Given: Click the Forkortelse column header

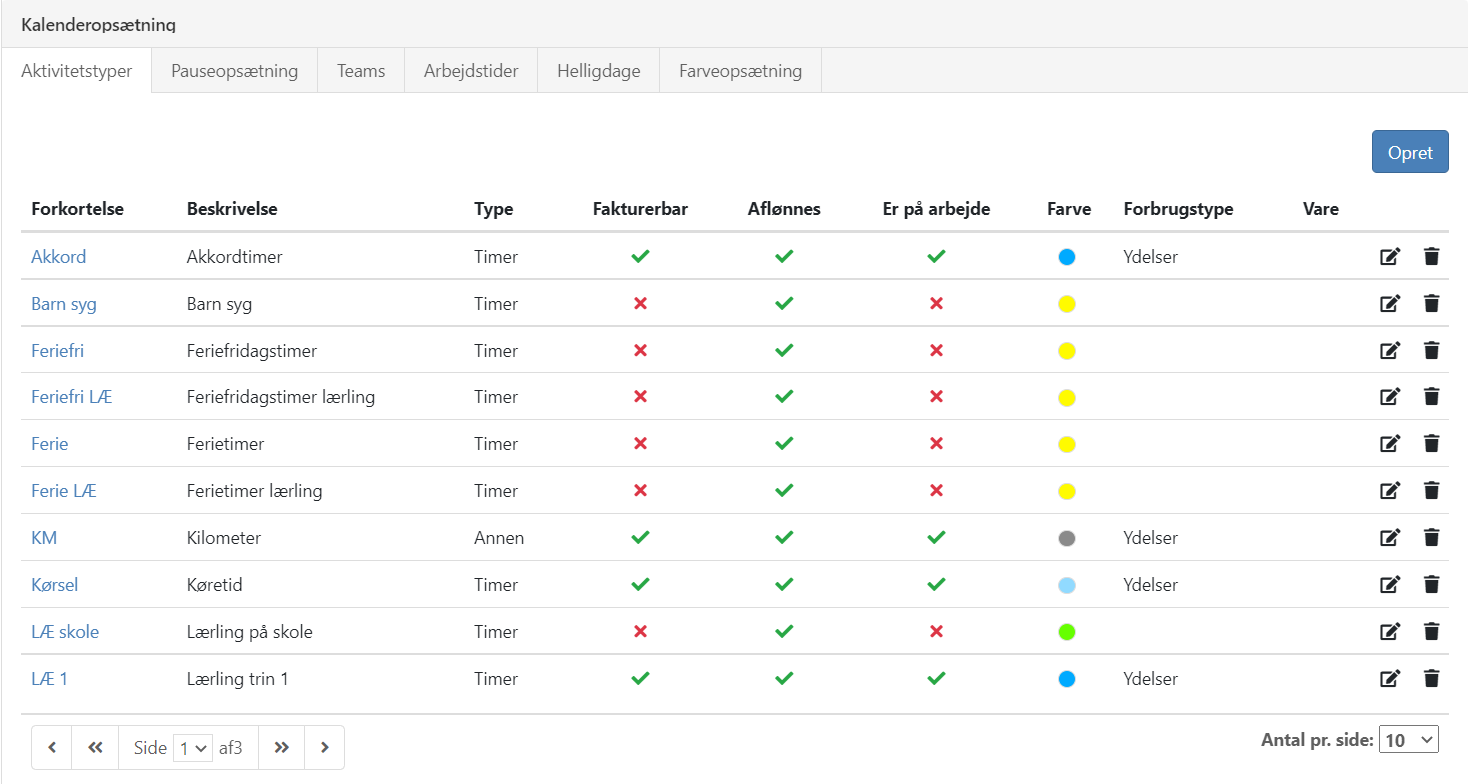Looking at the screenshot, I should (78, 209).
